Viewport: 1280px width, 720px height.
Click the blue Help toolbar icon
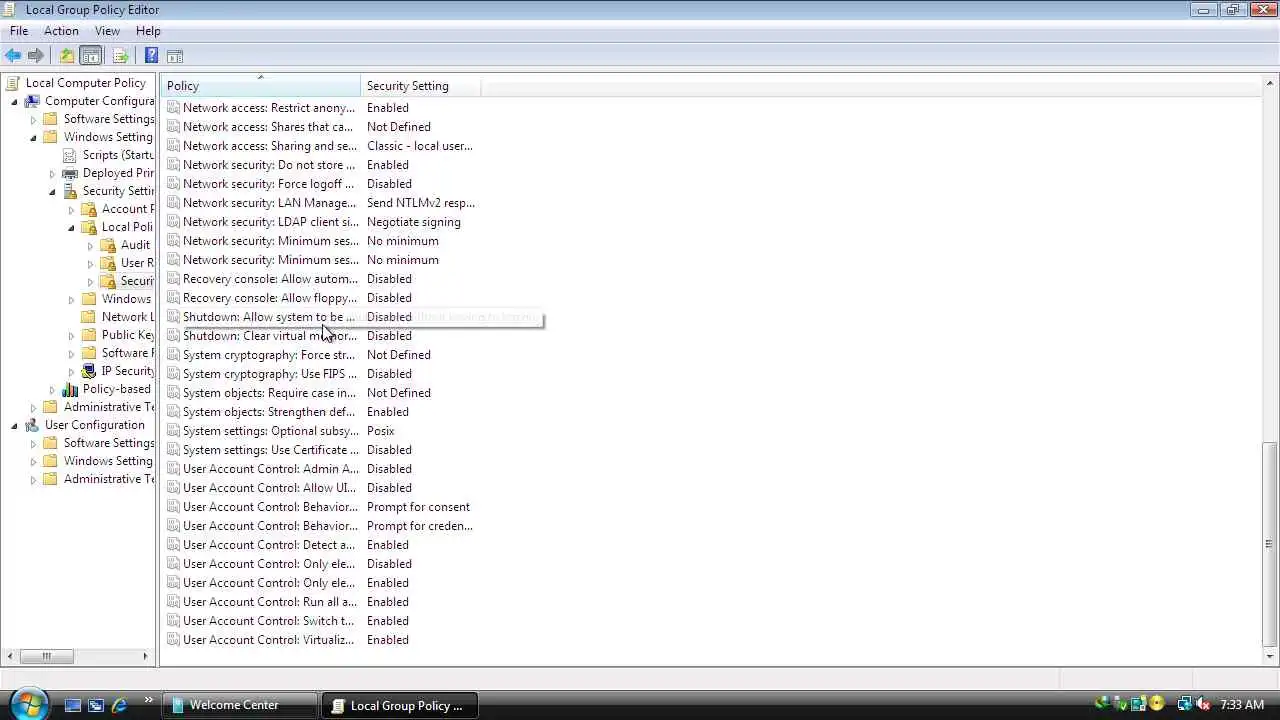point(151,56)
